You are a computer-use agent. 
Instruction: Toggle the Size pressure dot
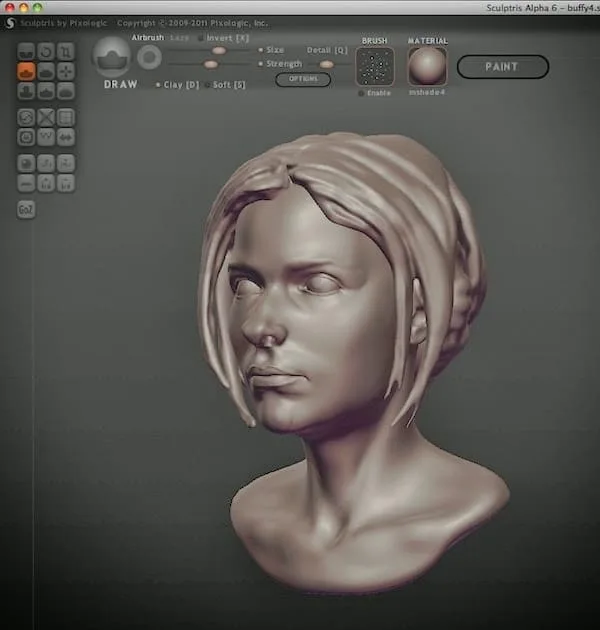coord(260,50)
